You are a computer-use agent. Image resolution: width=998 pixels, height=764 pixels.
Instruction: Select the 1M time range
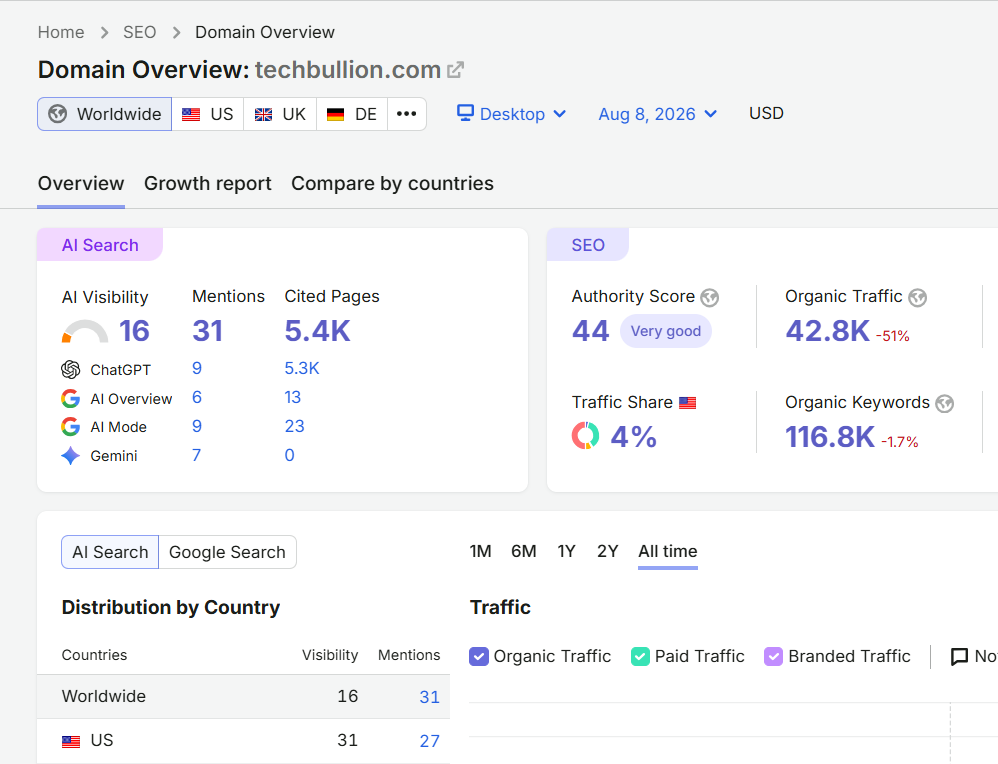point(481,551)
